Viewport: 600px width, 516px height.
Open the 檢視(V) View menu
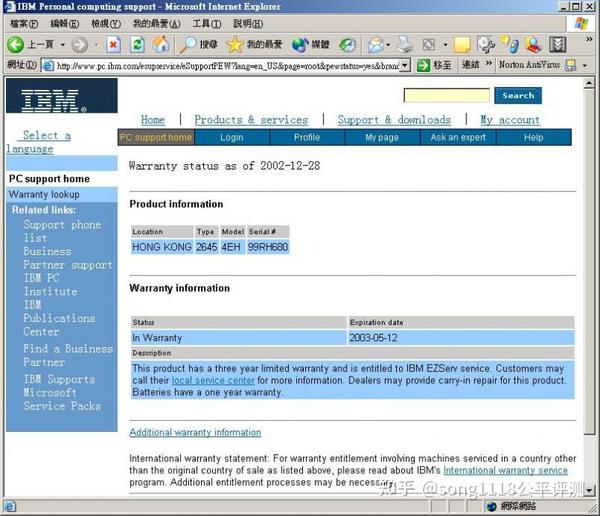106,24
